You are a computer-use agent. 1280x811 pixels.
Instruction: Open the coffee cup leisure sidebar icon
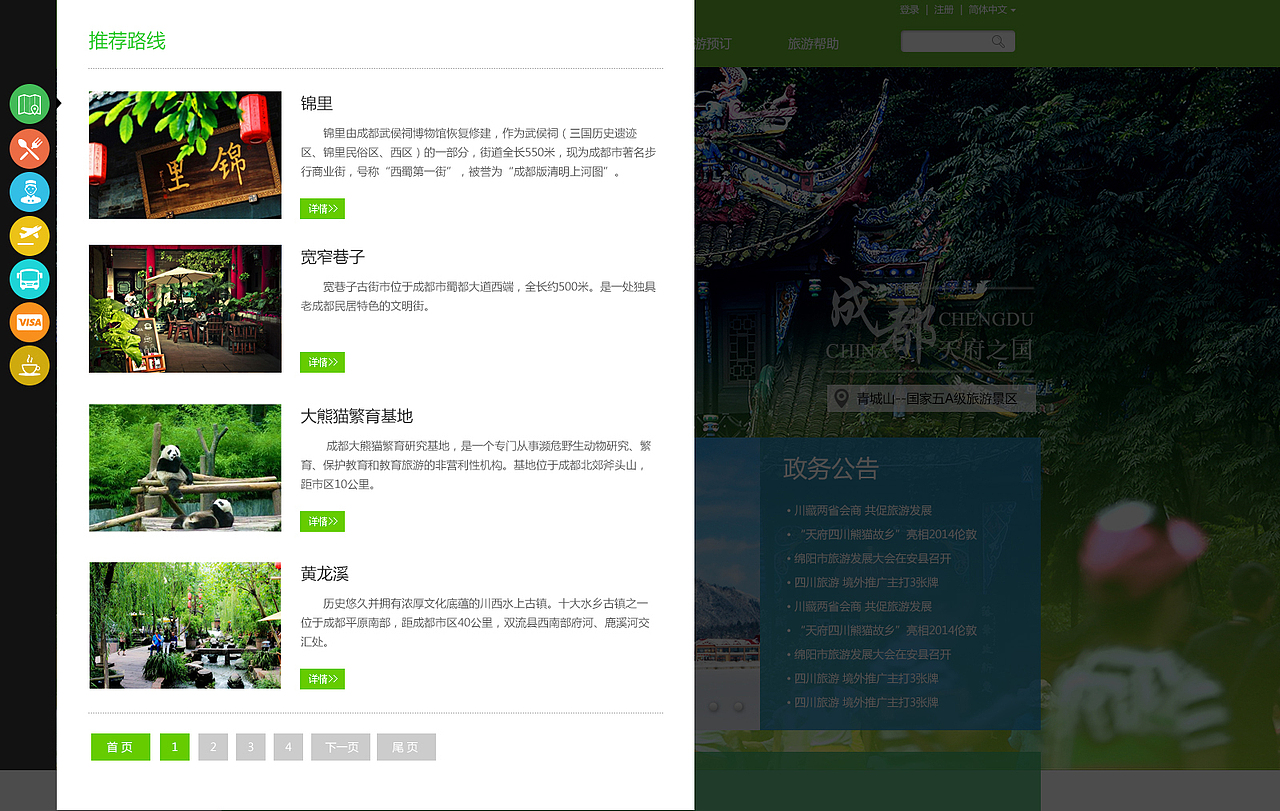(x=29, y=366)
